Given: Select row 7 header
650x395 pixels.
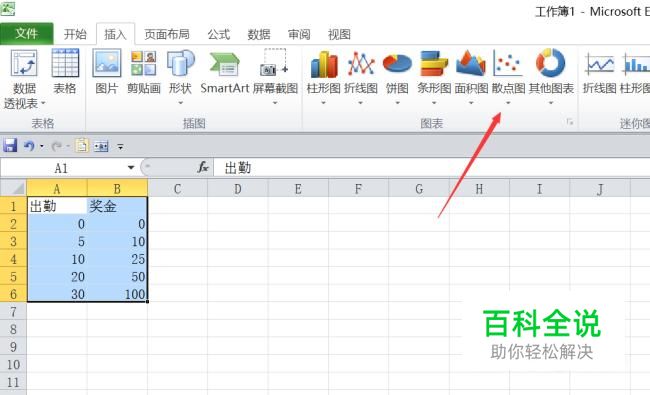Looking at the screenshot, I should [x=13, y=311].
